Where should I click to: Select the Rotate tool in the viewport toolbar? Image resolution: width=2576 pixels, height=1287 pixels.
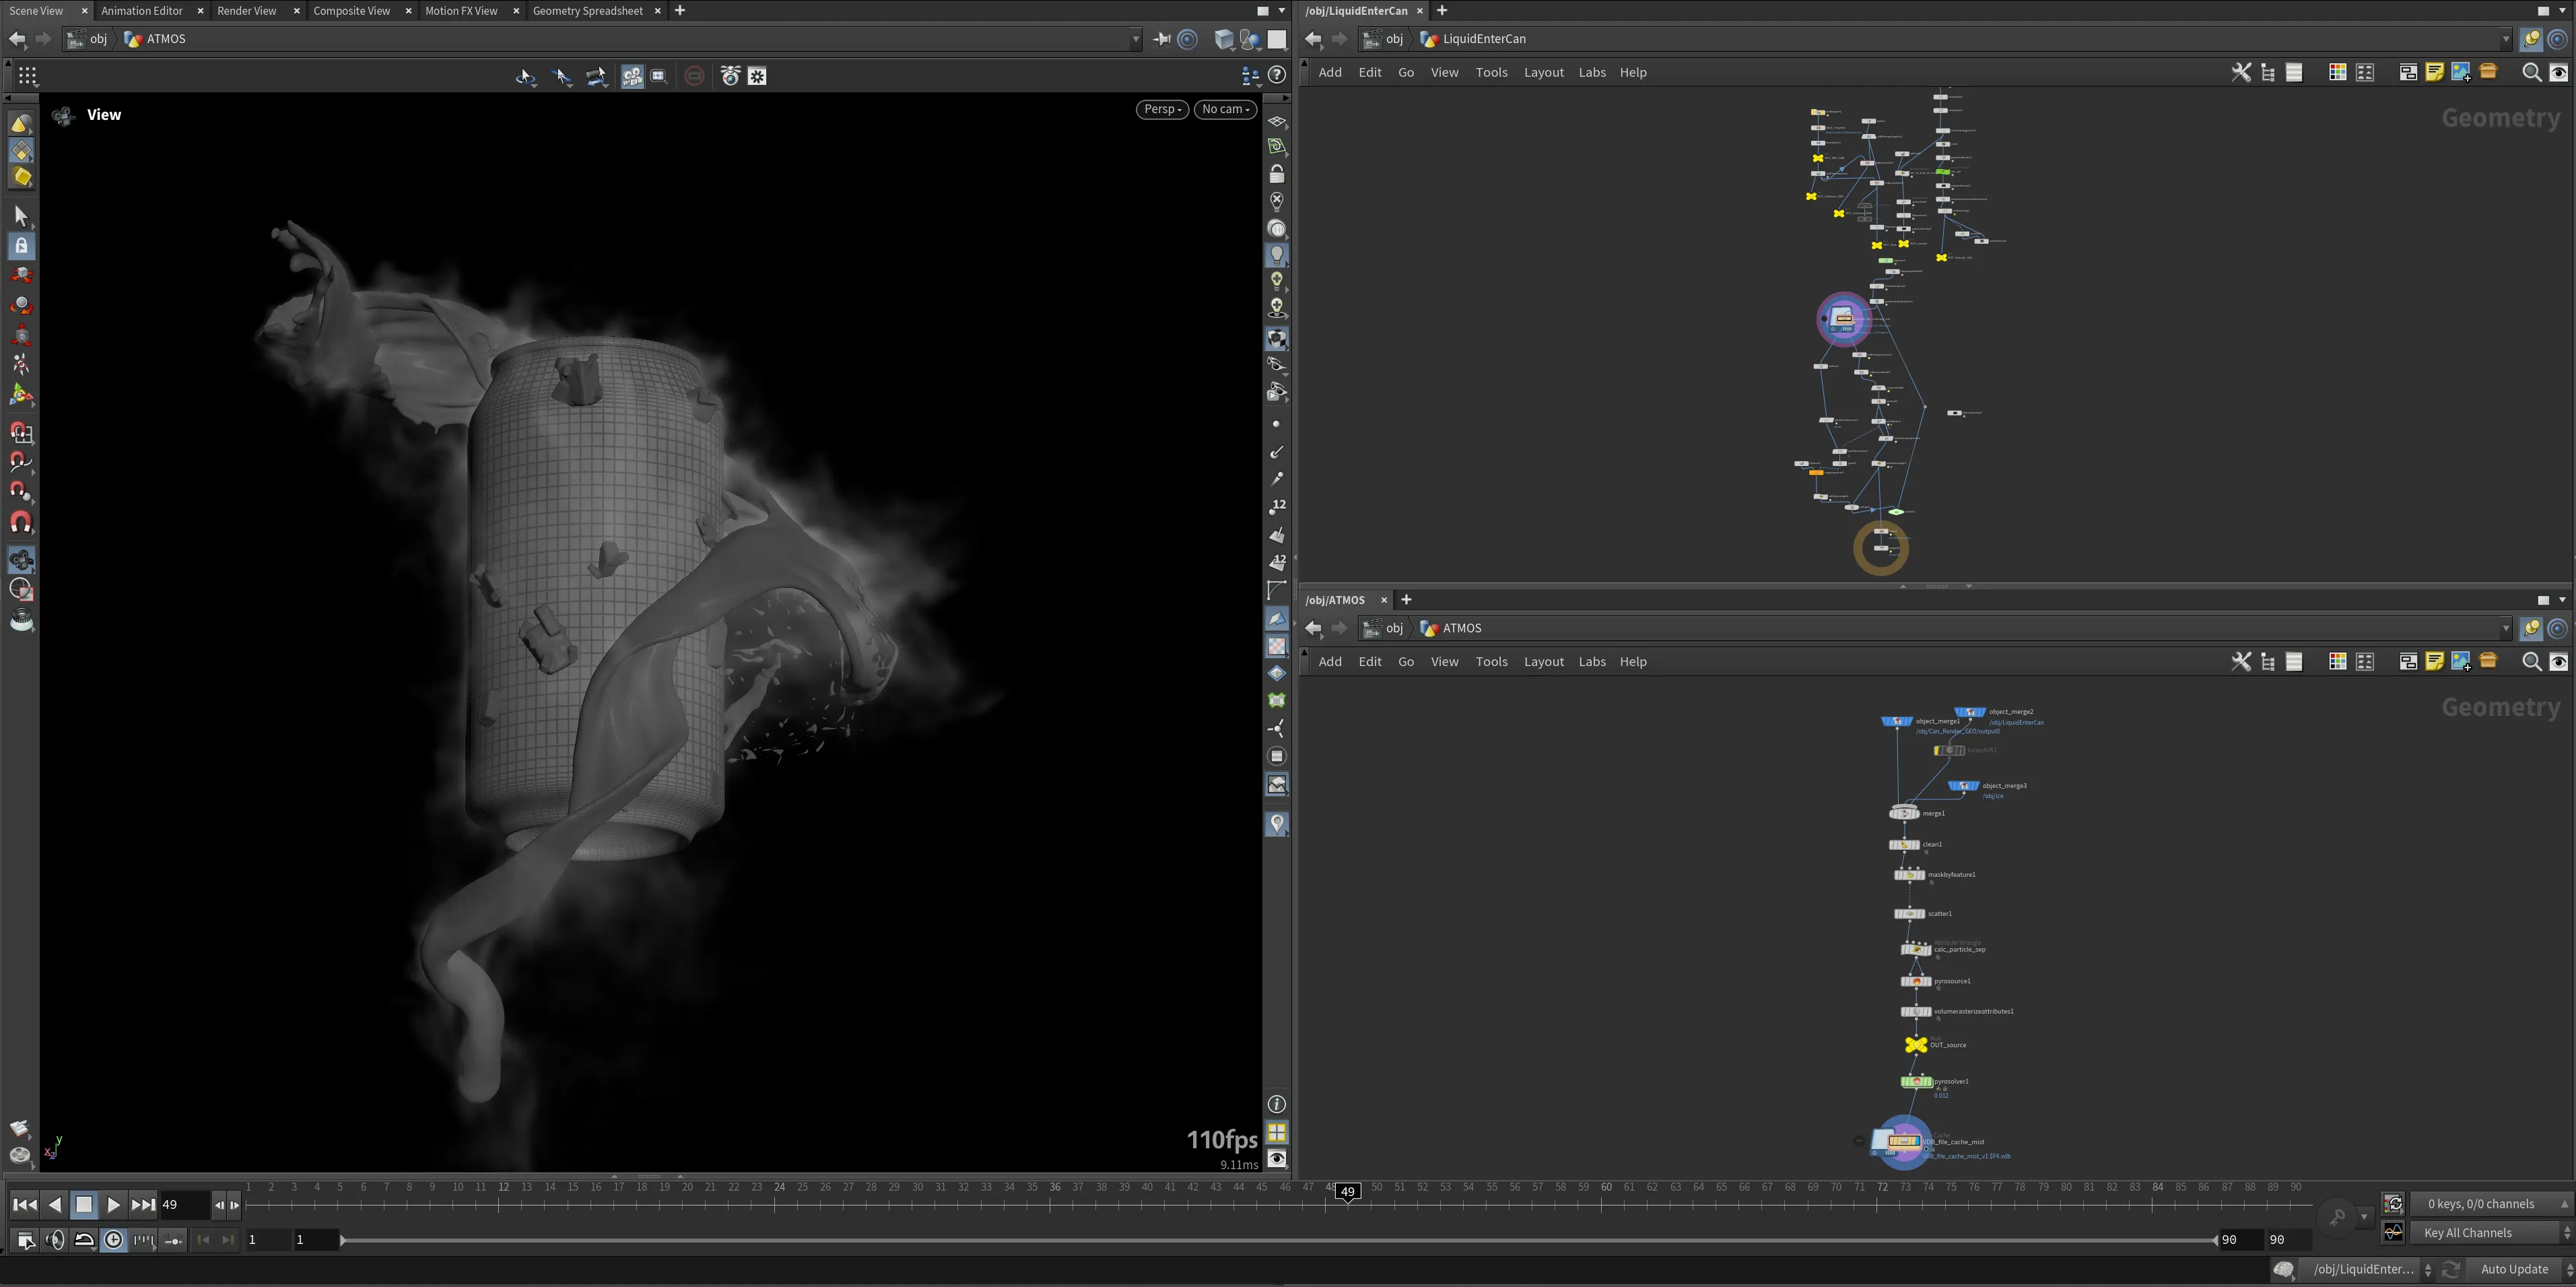pyautogui.click(x=21, y=305)
